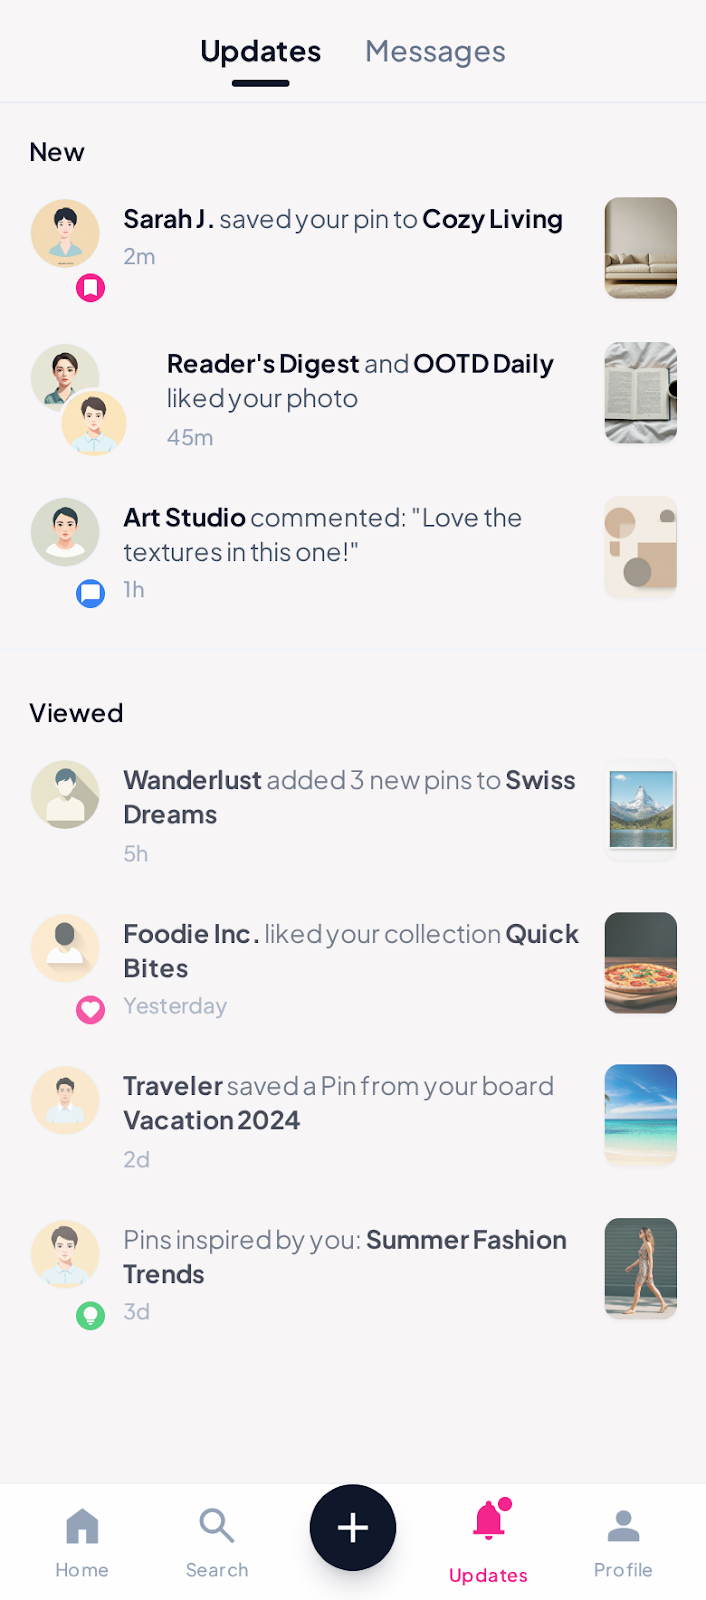Click the Wanderlust profile avatar
This screenshot has height=1600, width=706.
tap(65, 795)
